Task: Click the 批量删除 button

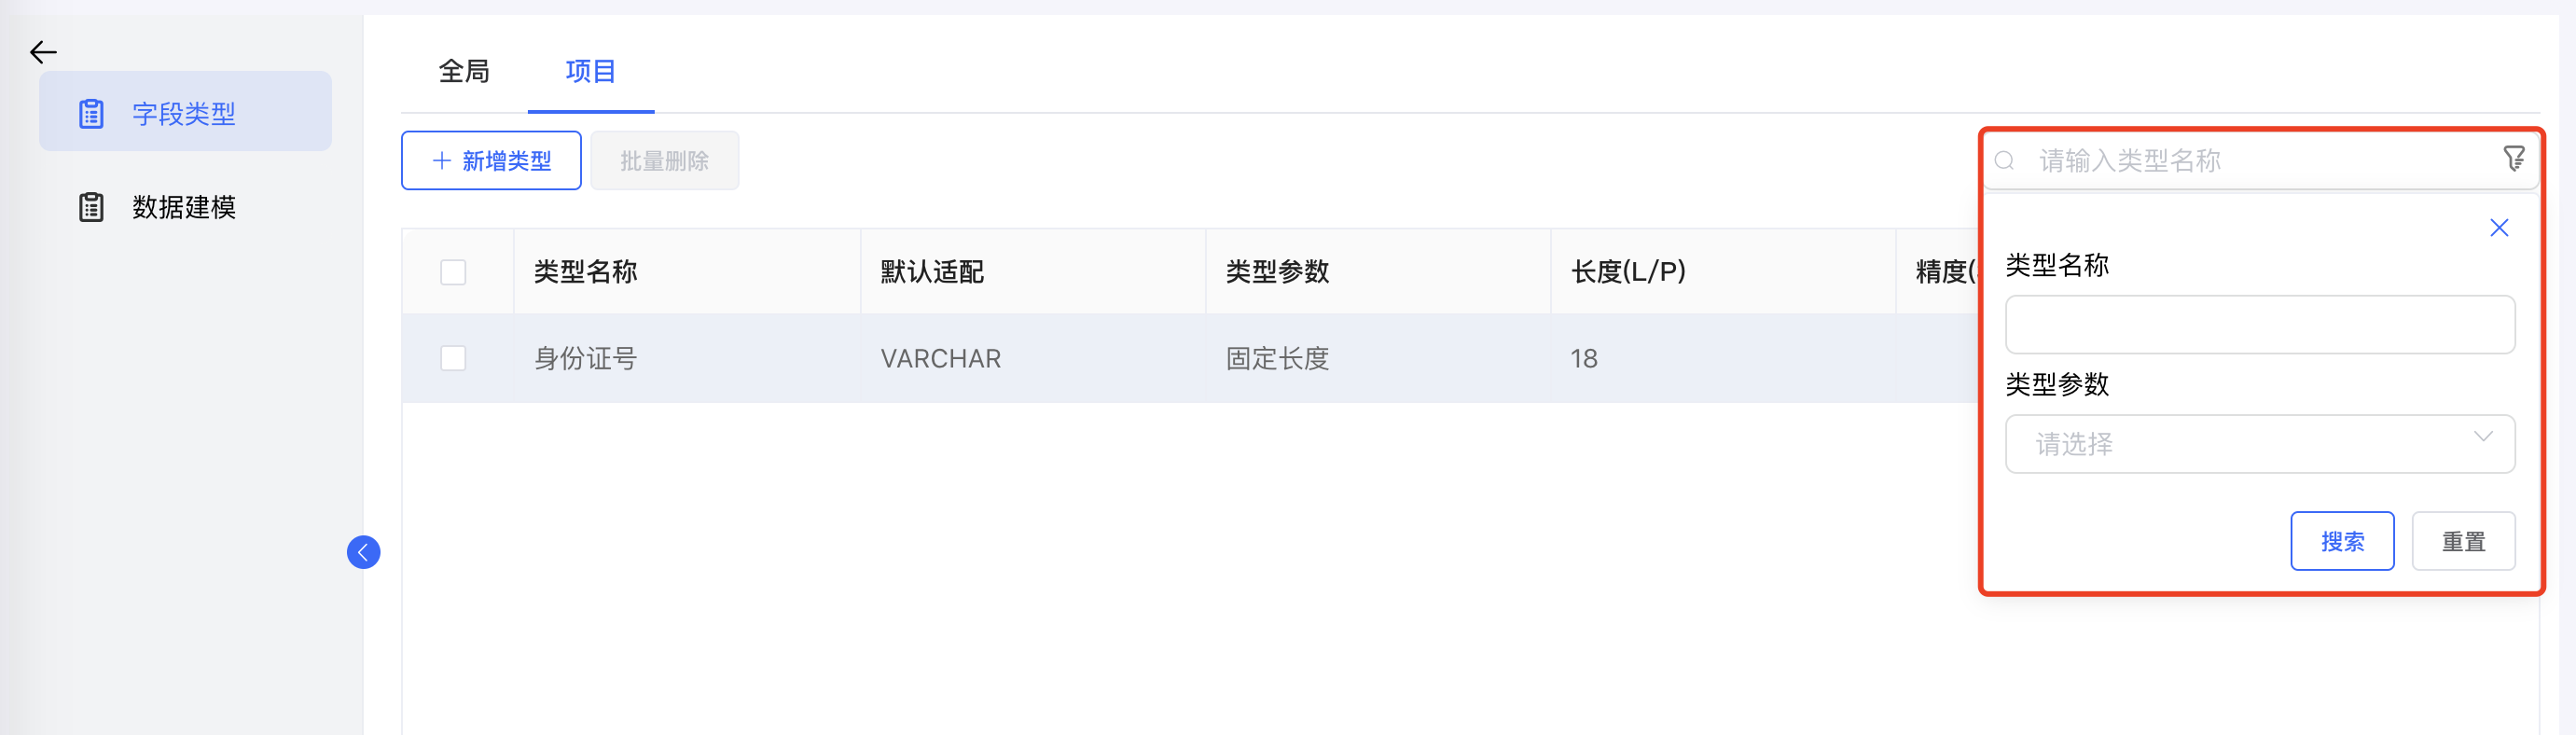Action: pyautogui.click(x=664, y=161)
